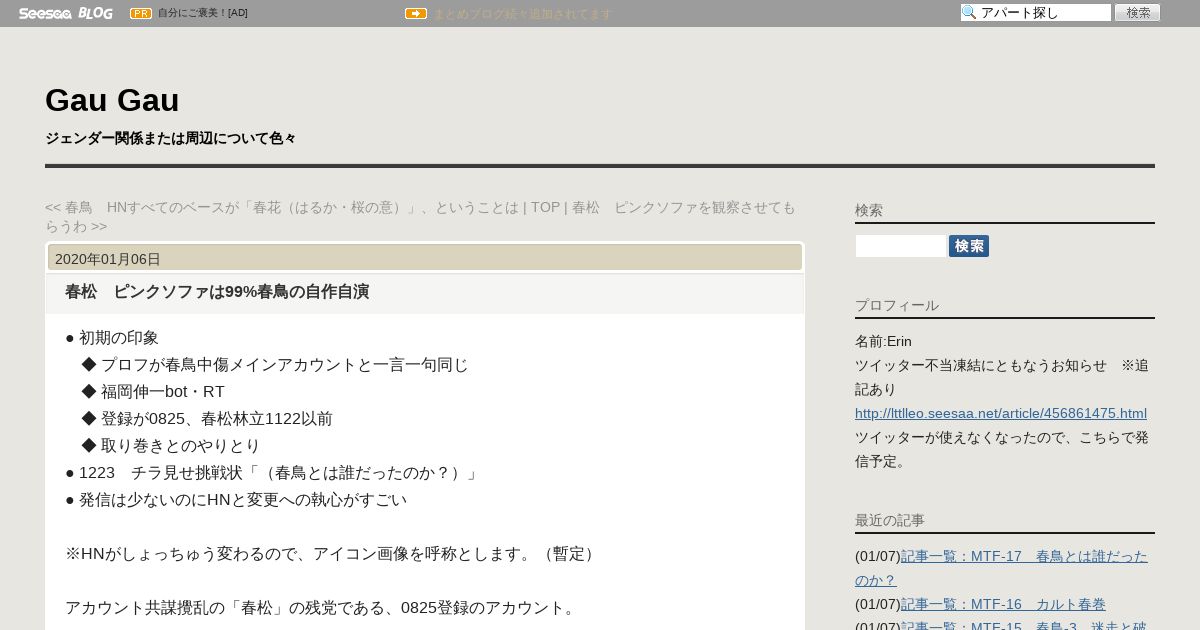Go to TOP page link
Image resolution: width=1200 pixels, height=630 pixels.
point(545,207)
